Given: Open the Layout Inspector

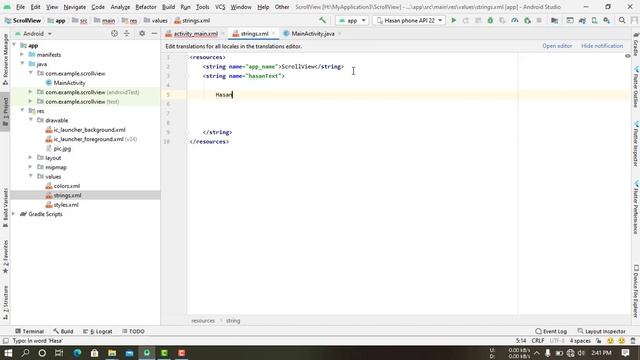Looking at the screenshot, I should pyautogui.click(x=601, y=331).
